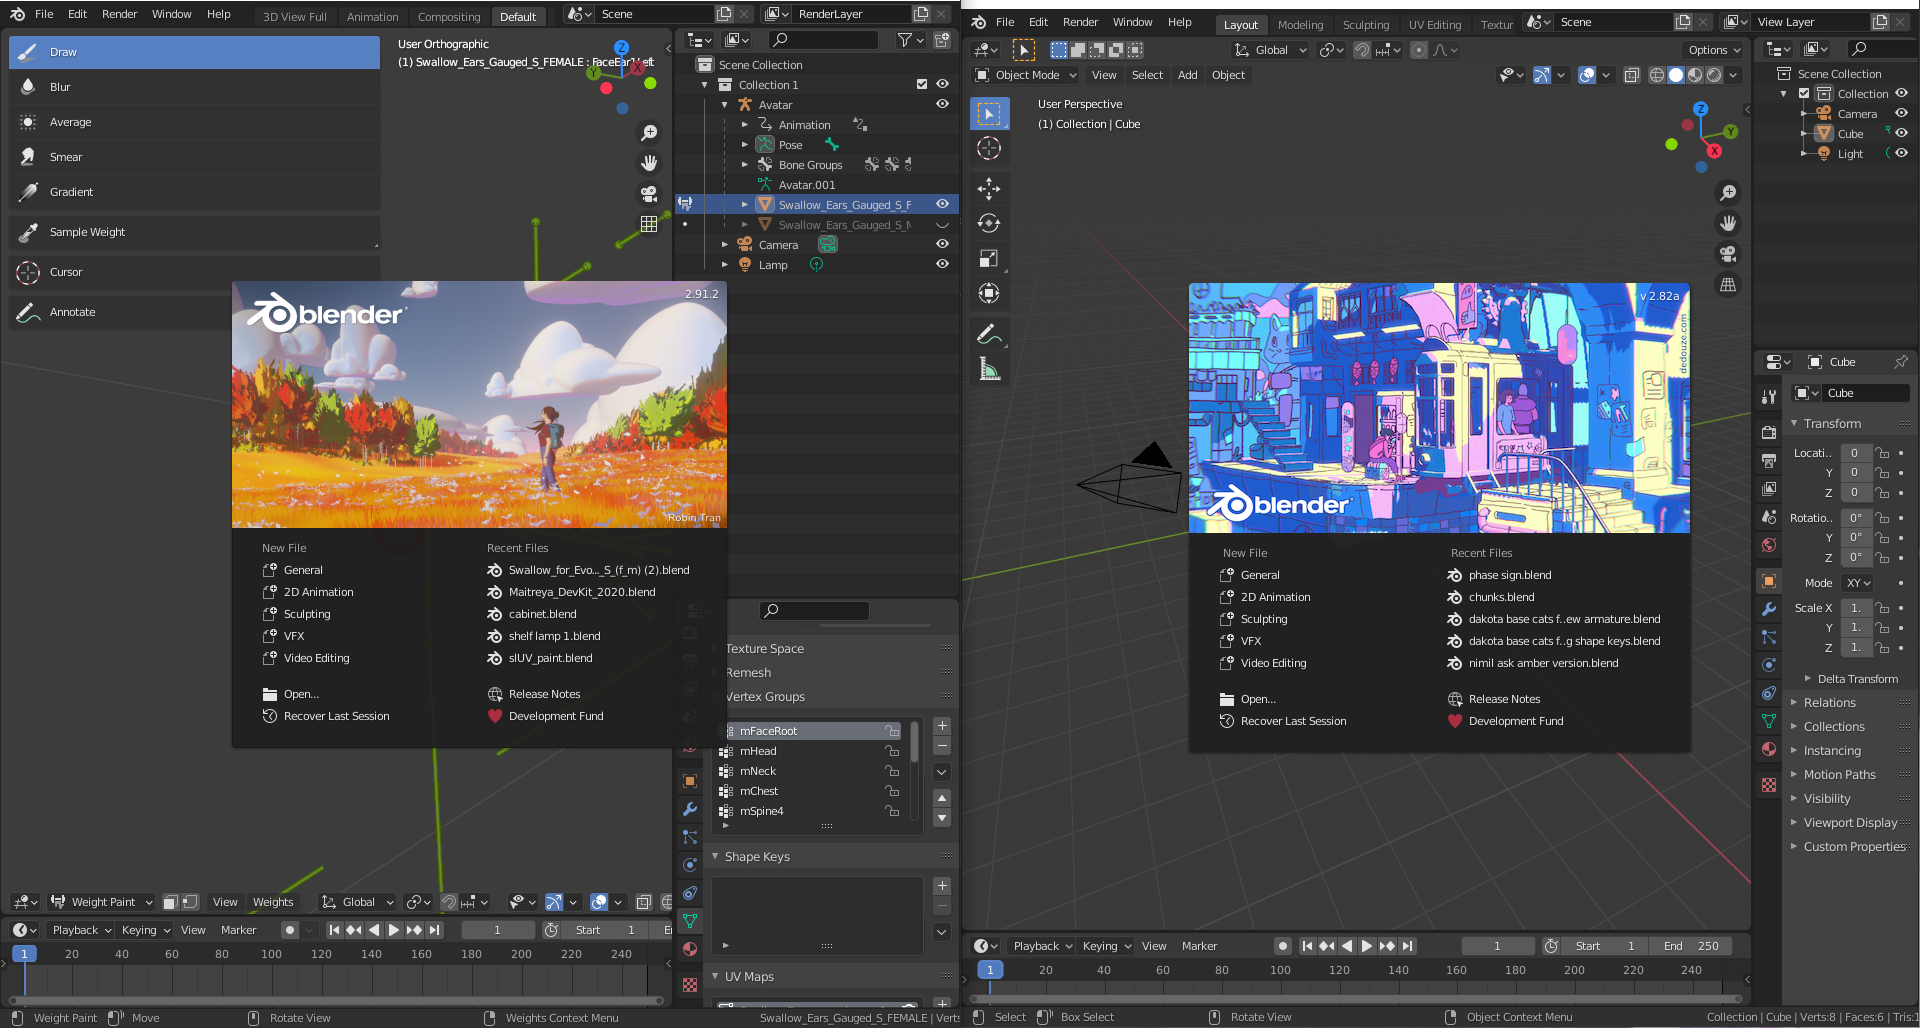Select the Smear weight paint tool

point(66,157)
